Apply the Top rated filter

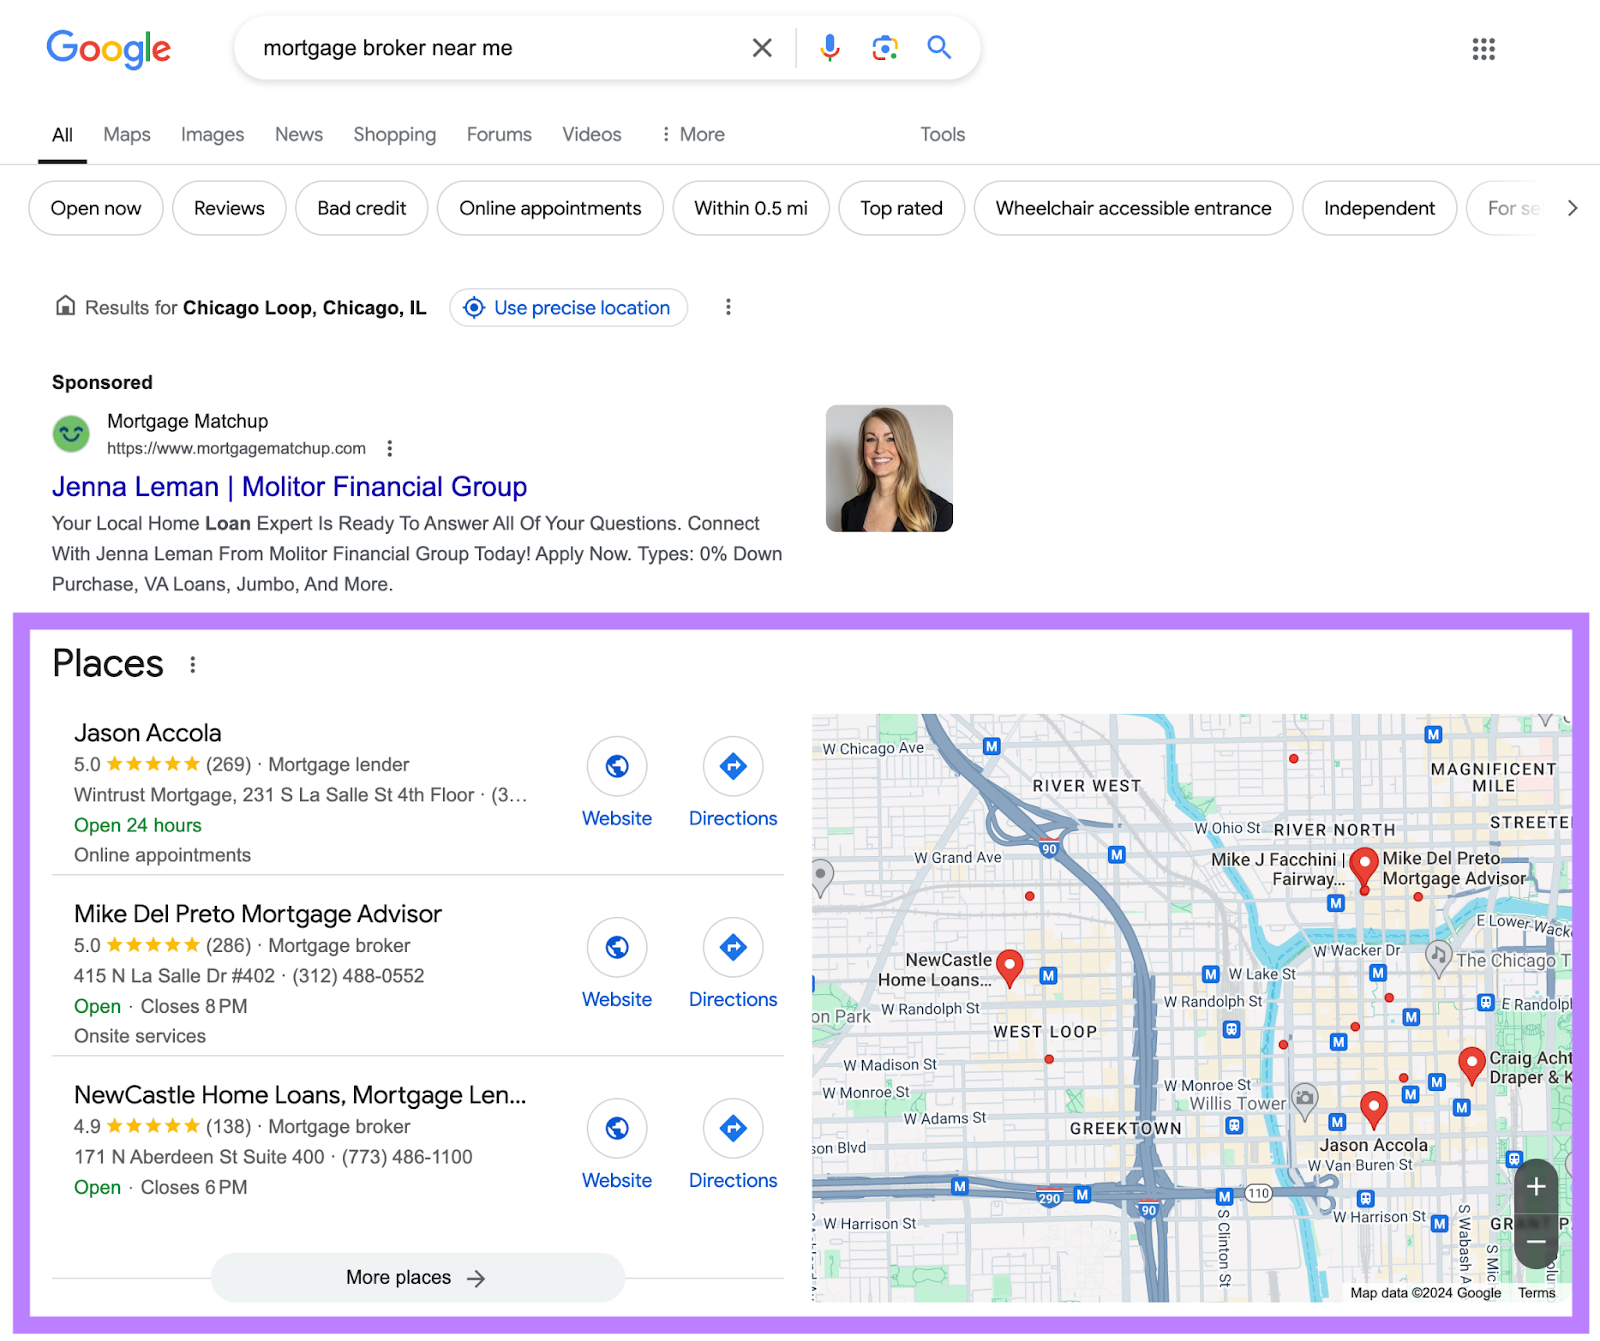[x=901, y=208]
